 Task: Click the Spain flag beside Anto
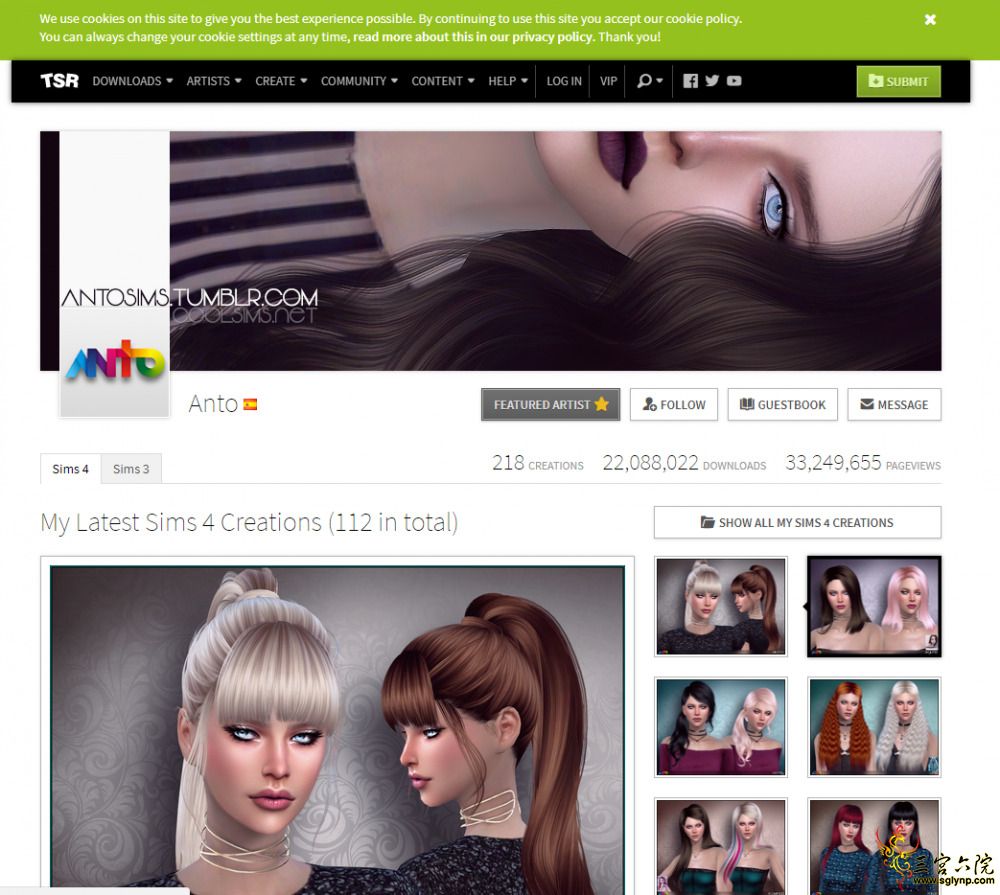(x=250, y=404)
